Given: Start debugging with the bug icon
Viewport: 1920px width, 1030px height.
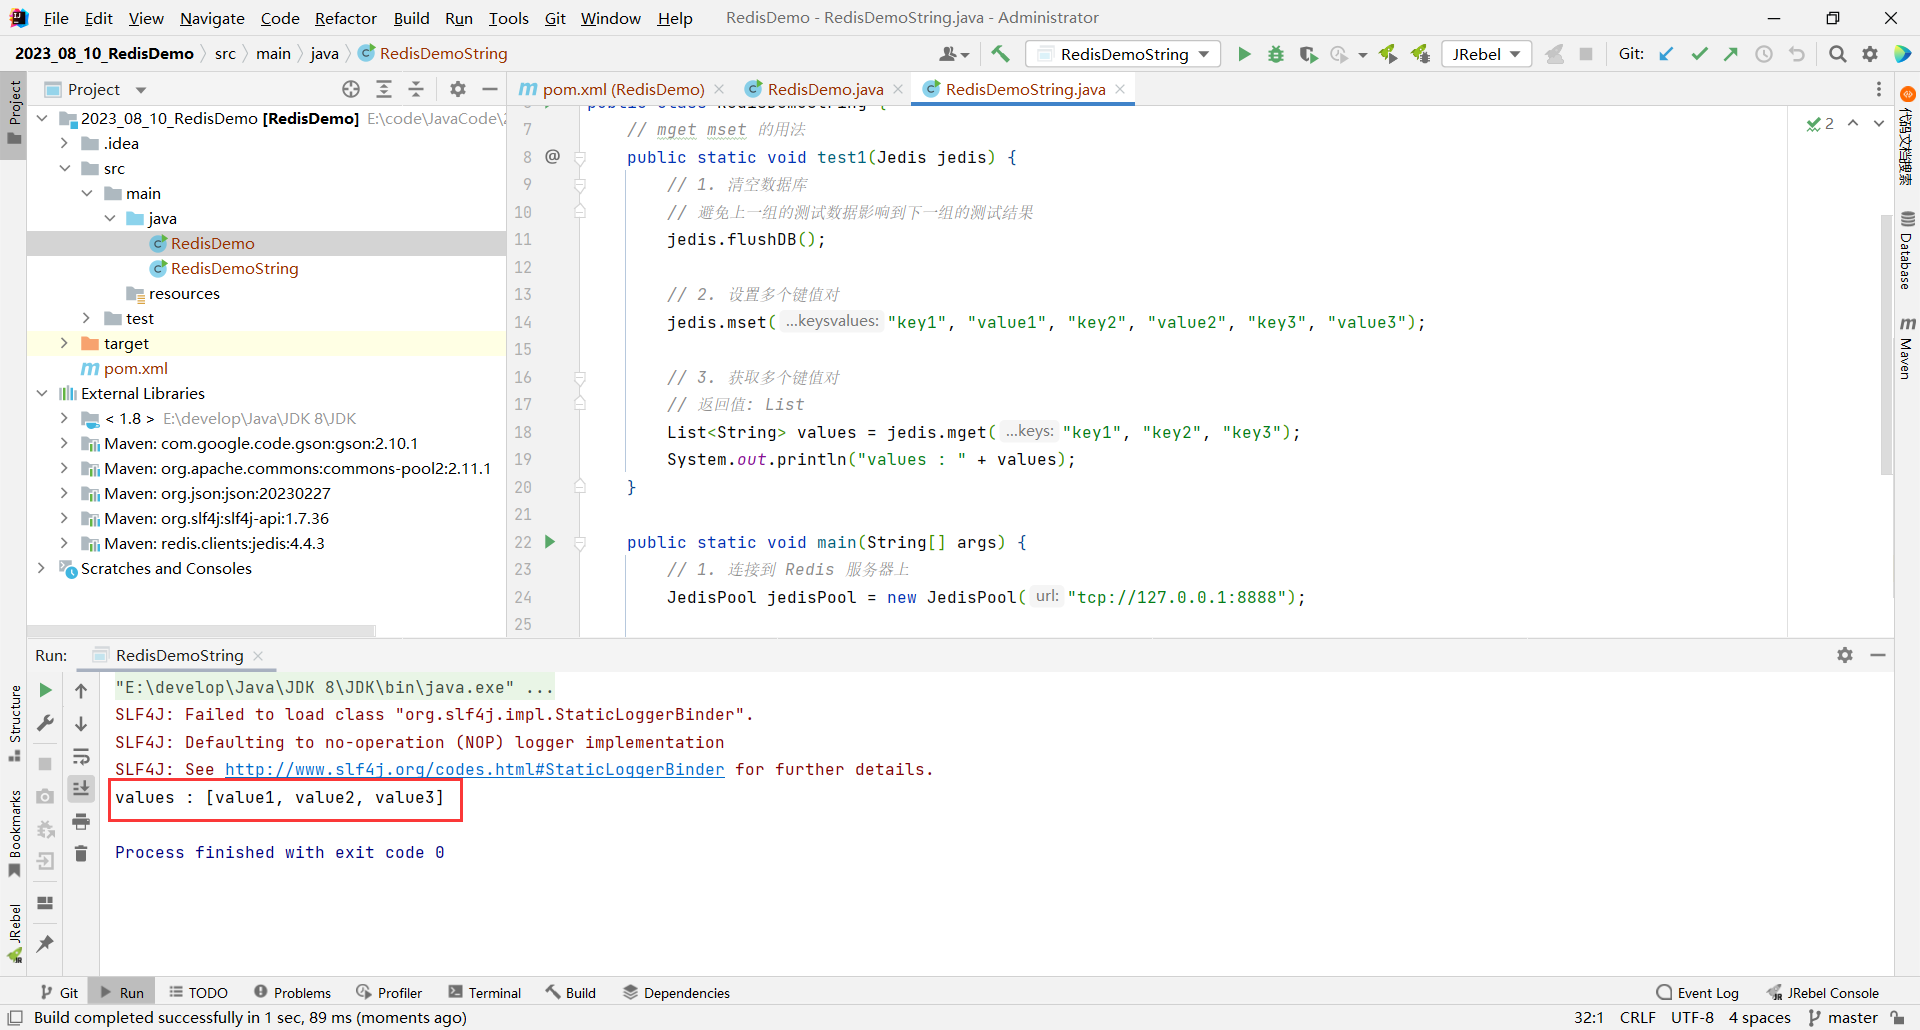Looking at the screenshot, I should (x=1276, y=54).
